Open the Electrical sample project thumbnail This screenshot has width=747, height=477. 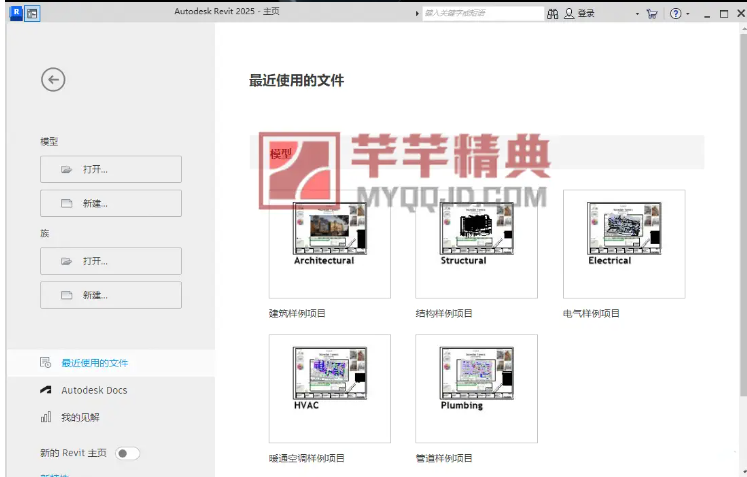point(624,244)
